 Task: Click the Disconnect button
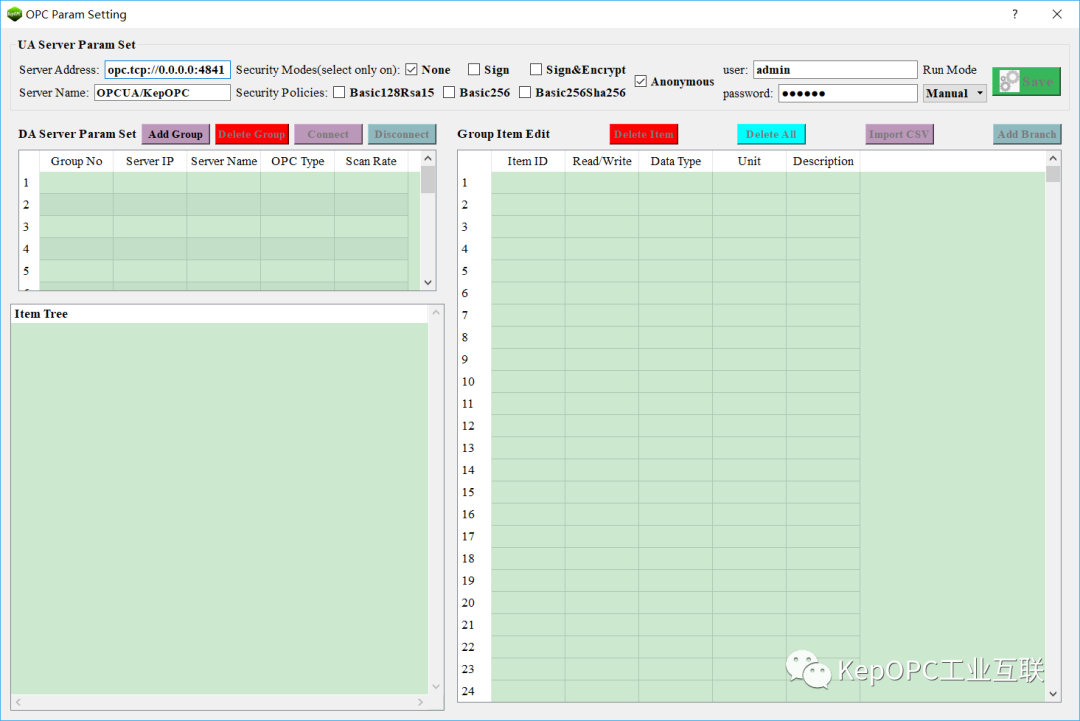point(402,134)
